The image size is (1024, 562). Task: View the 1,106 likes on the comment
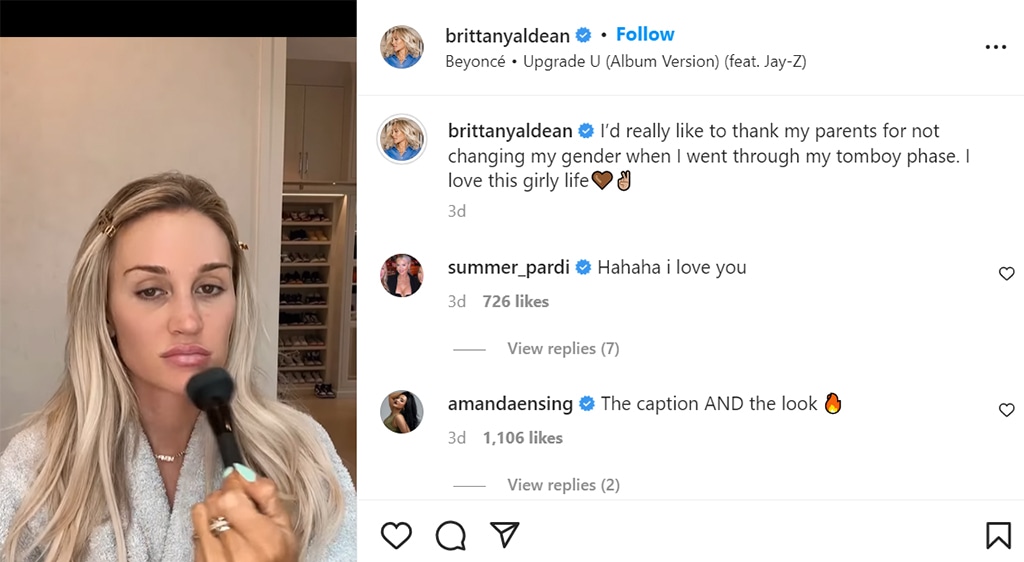click(x=522, y=438)
